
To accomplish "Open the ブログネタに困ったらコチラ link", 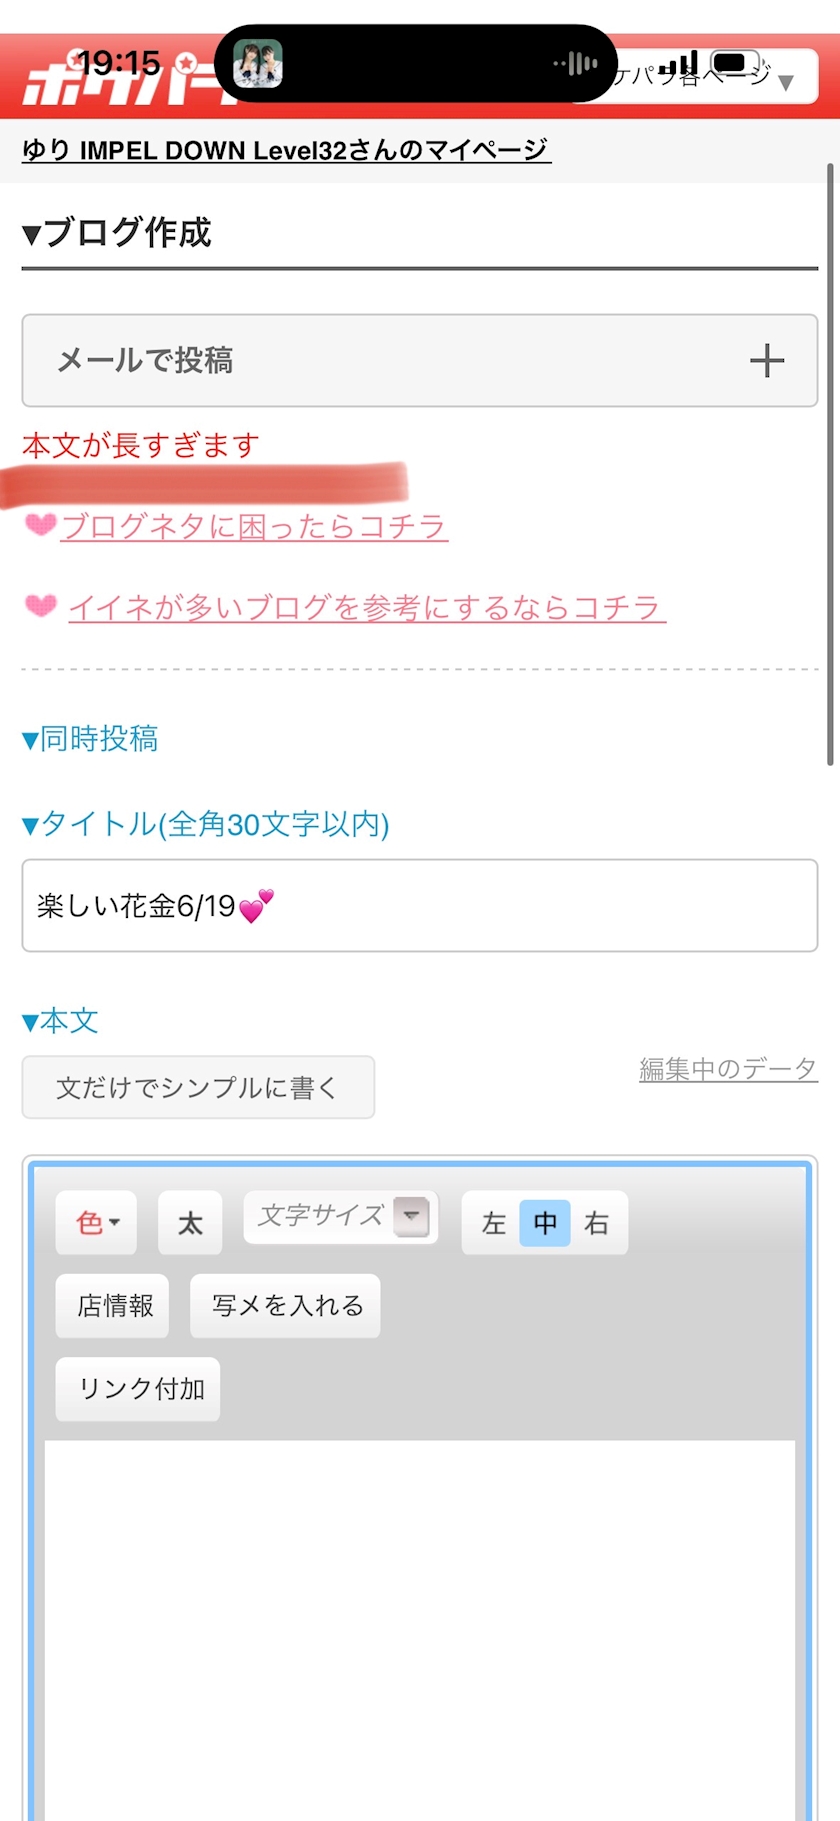I will [x=254, y=526].
